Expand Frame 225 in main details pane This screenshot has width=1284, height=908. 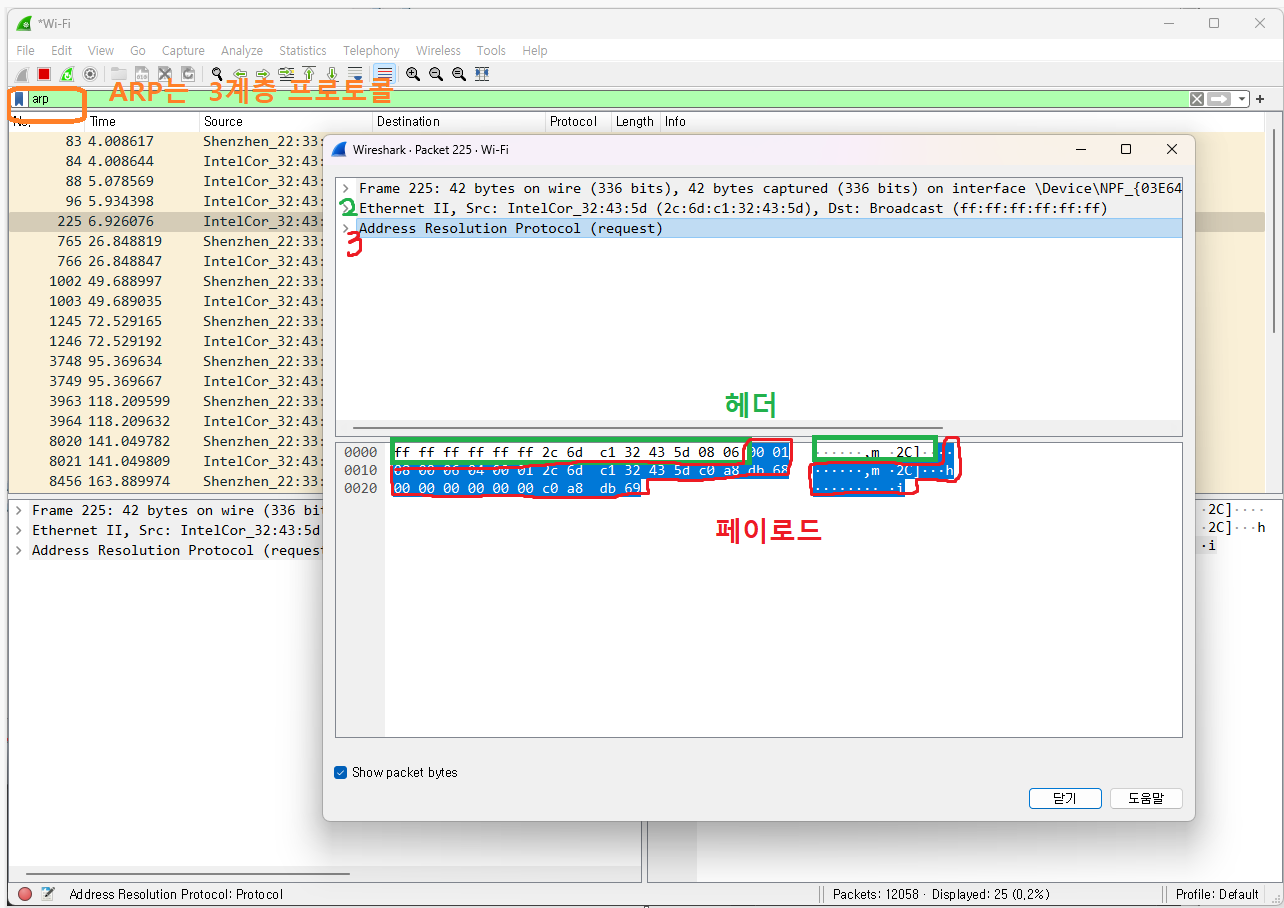point(19,510)
